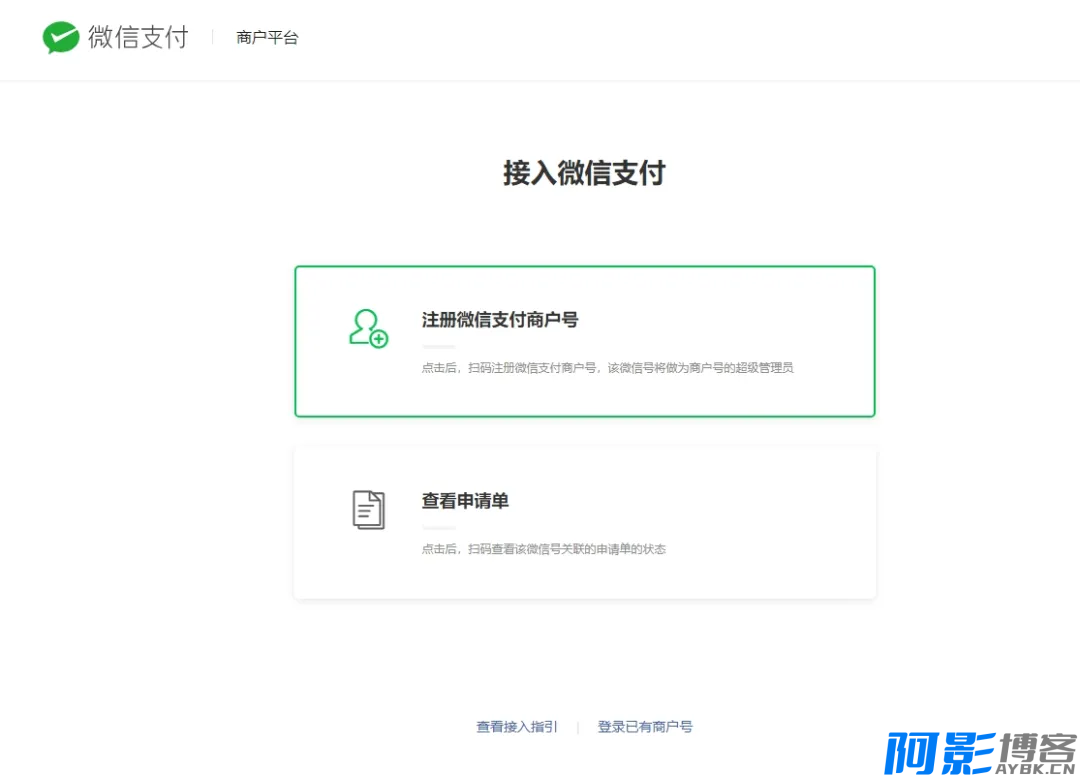
Task: Select the 注册微信支付商户号 heading
Action: tap(500, 320)
